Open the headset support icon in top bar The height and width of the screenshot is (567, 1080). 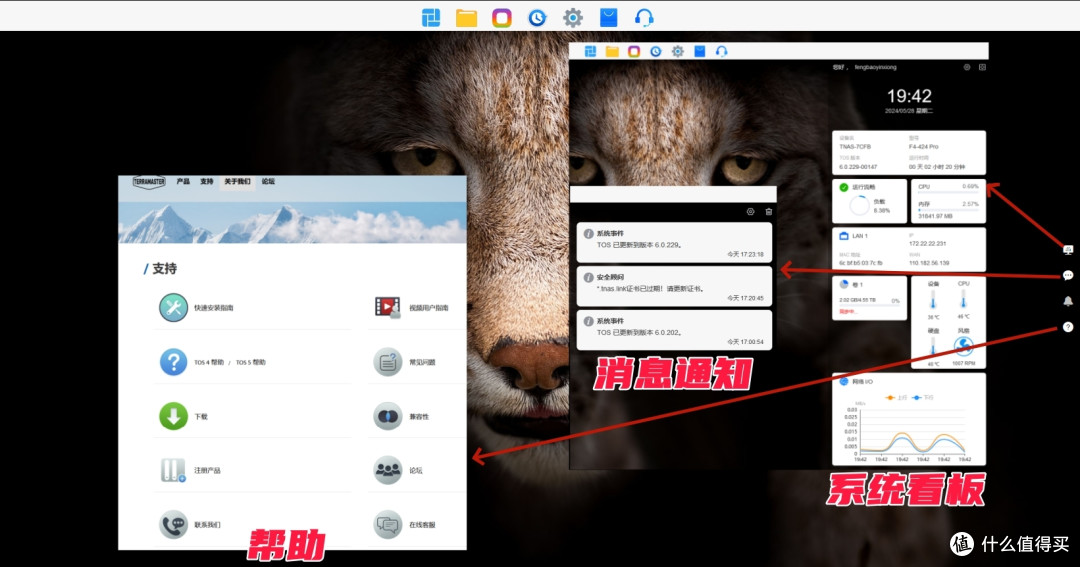tap(644, 17)
